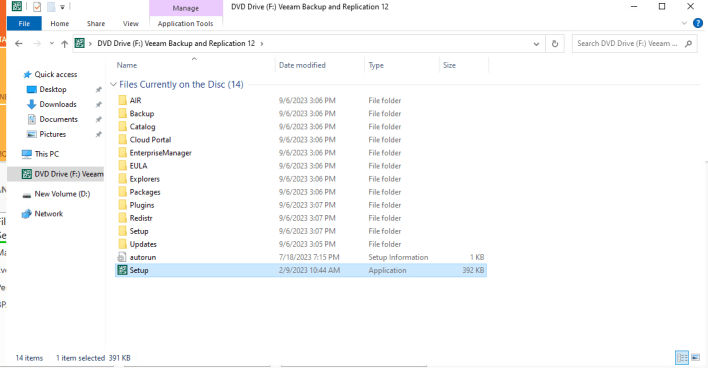Select the Updates folder icon

[x=122, y=244]
